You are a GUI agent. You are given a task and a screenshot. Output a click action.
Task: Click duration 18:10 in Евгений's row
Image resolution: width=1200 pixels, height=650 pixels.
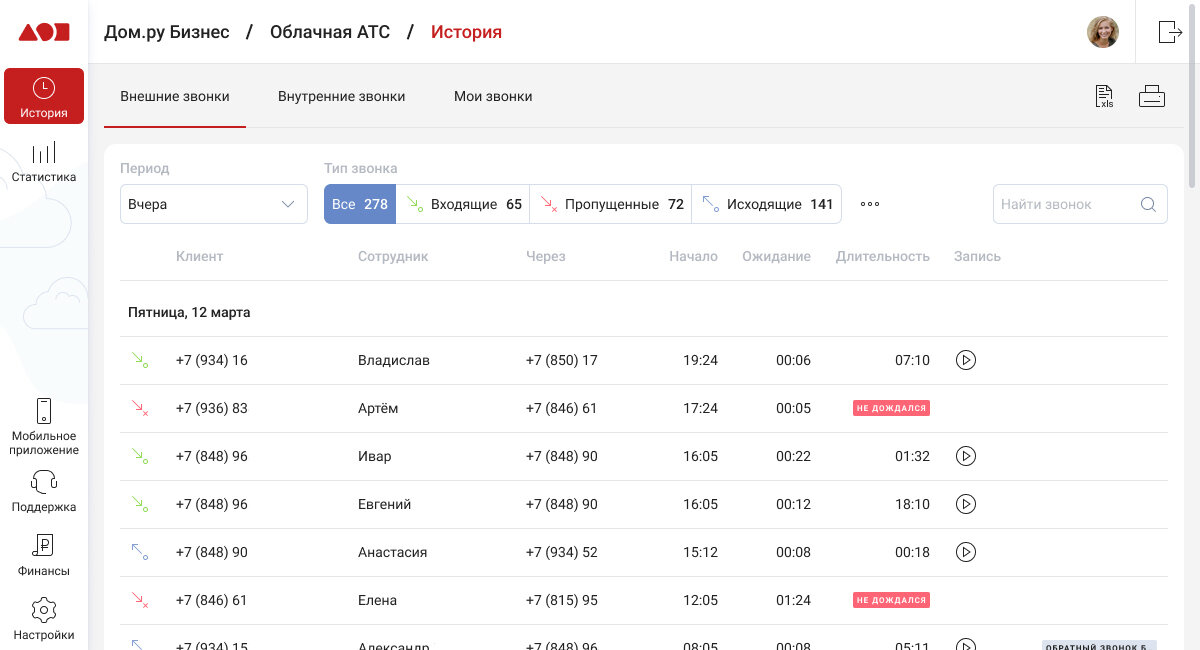pos(912,504)
